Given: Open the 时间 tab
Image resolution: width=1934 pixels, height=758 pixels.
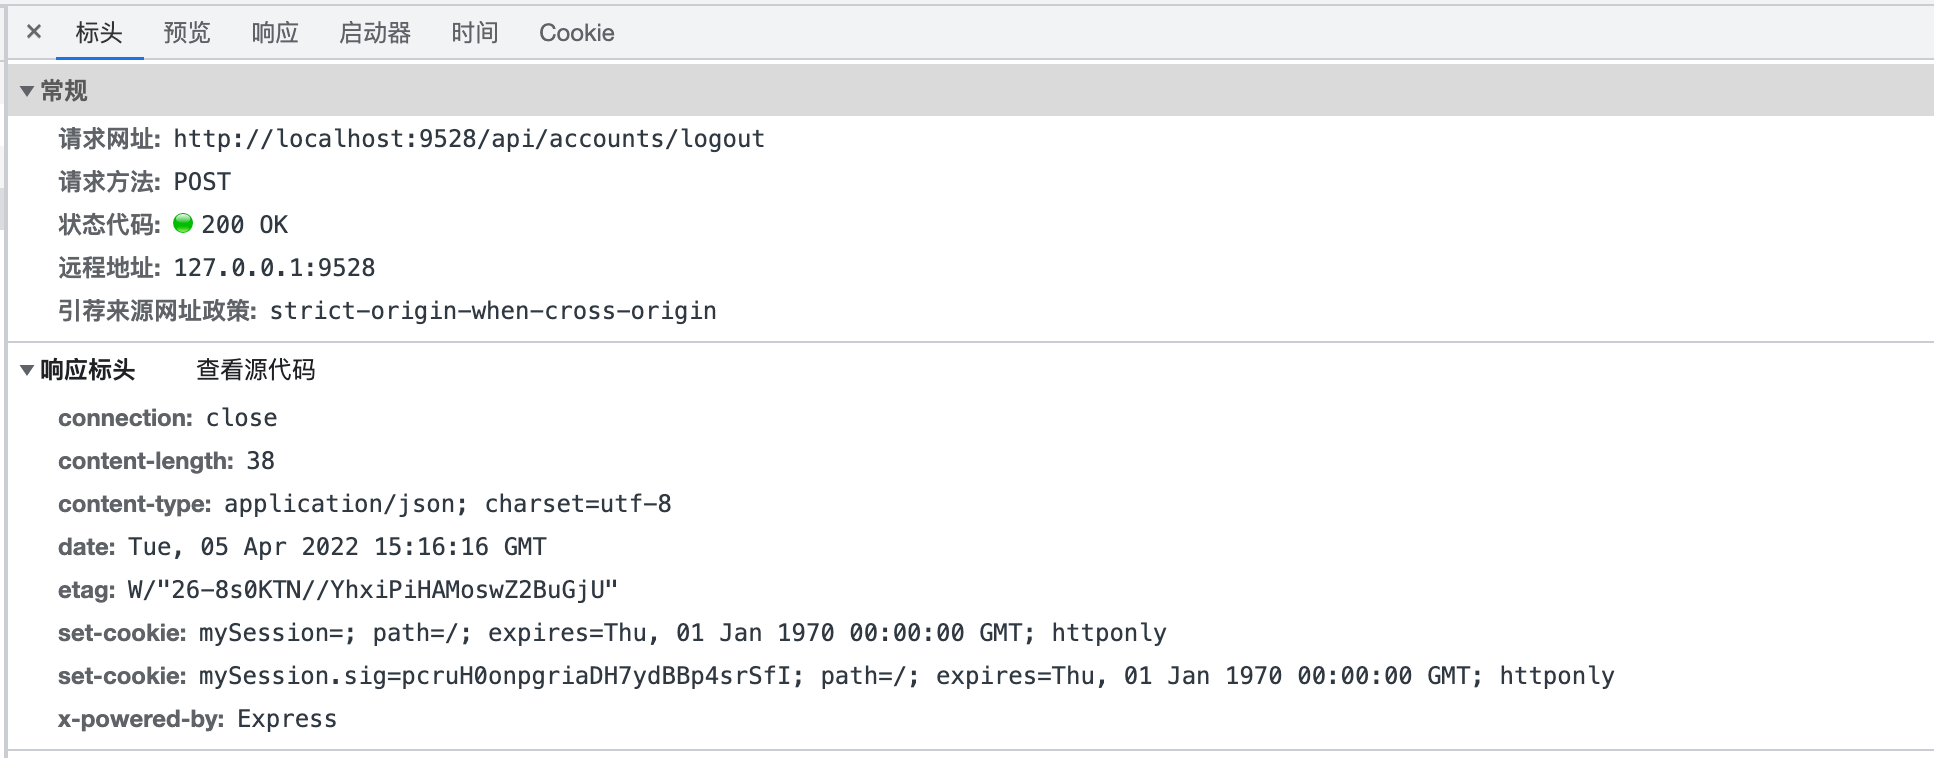Looking at the screenshot, I should point(476,32).
